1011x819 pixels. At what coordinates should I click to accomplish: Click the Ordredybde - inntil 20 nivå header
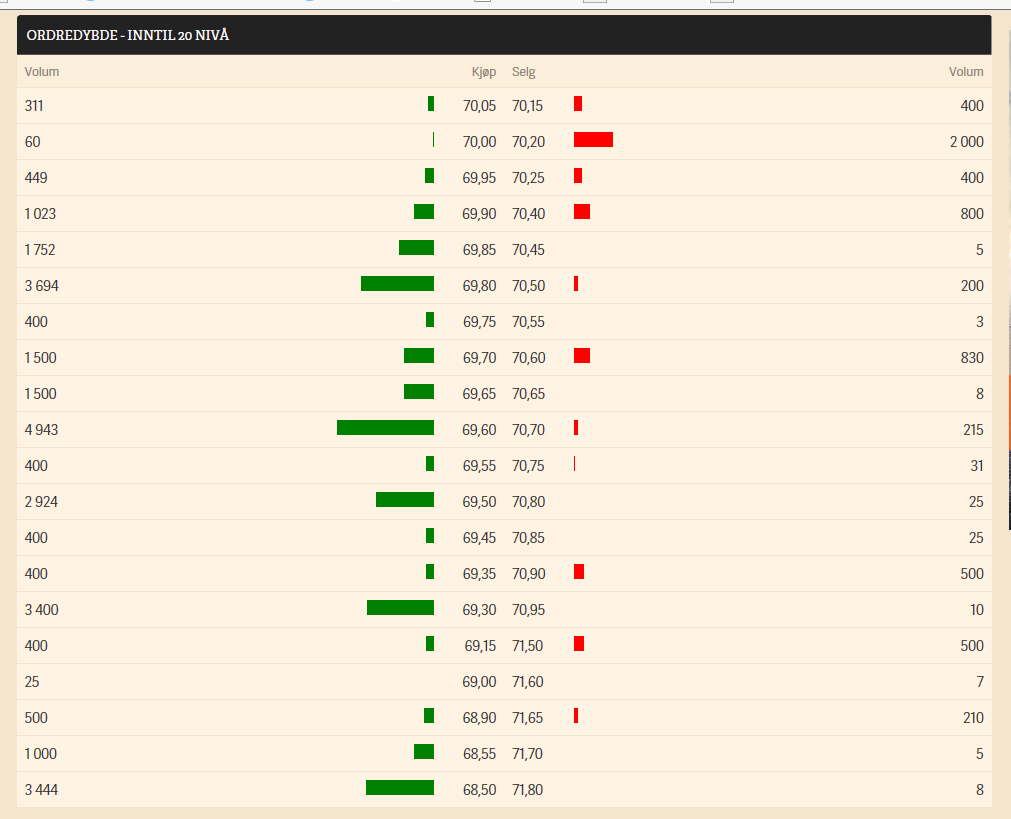click(127, 36)
